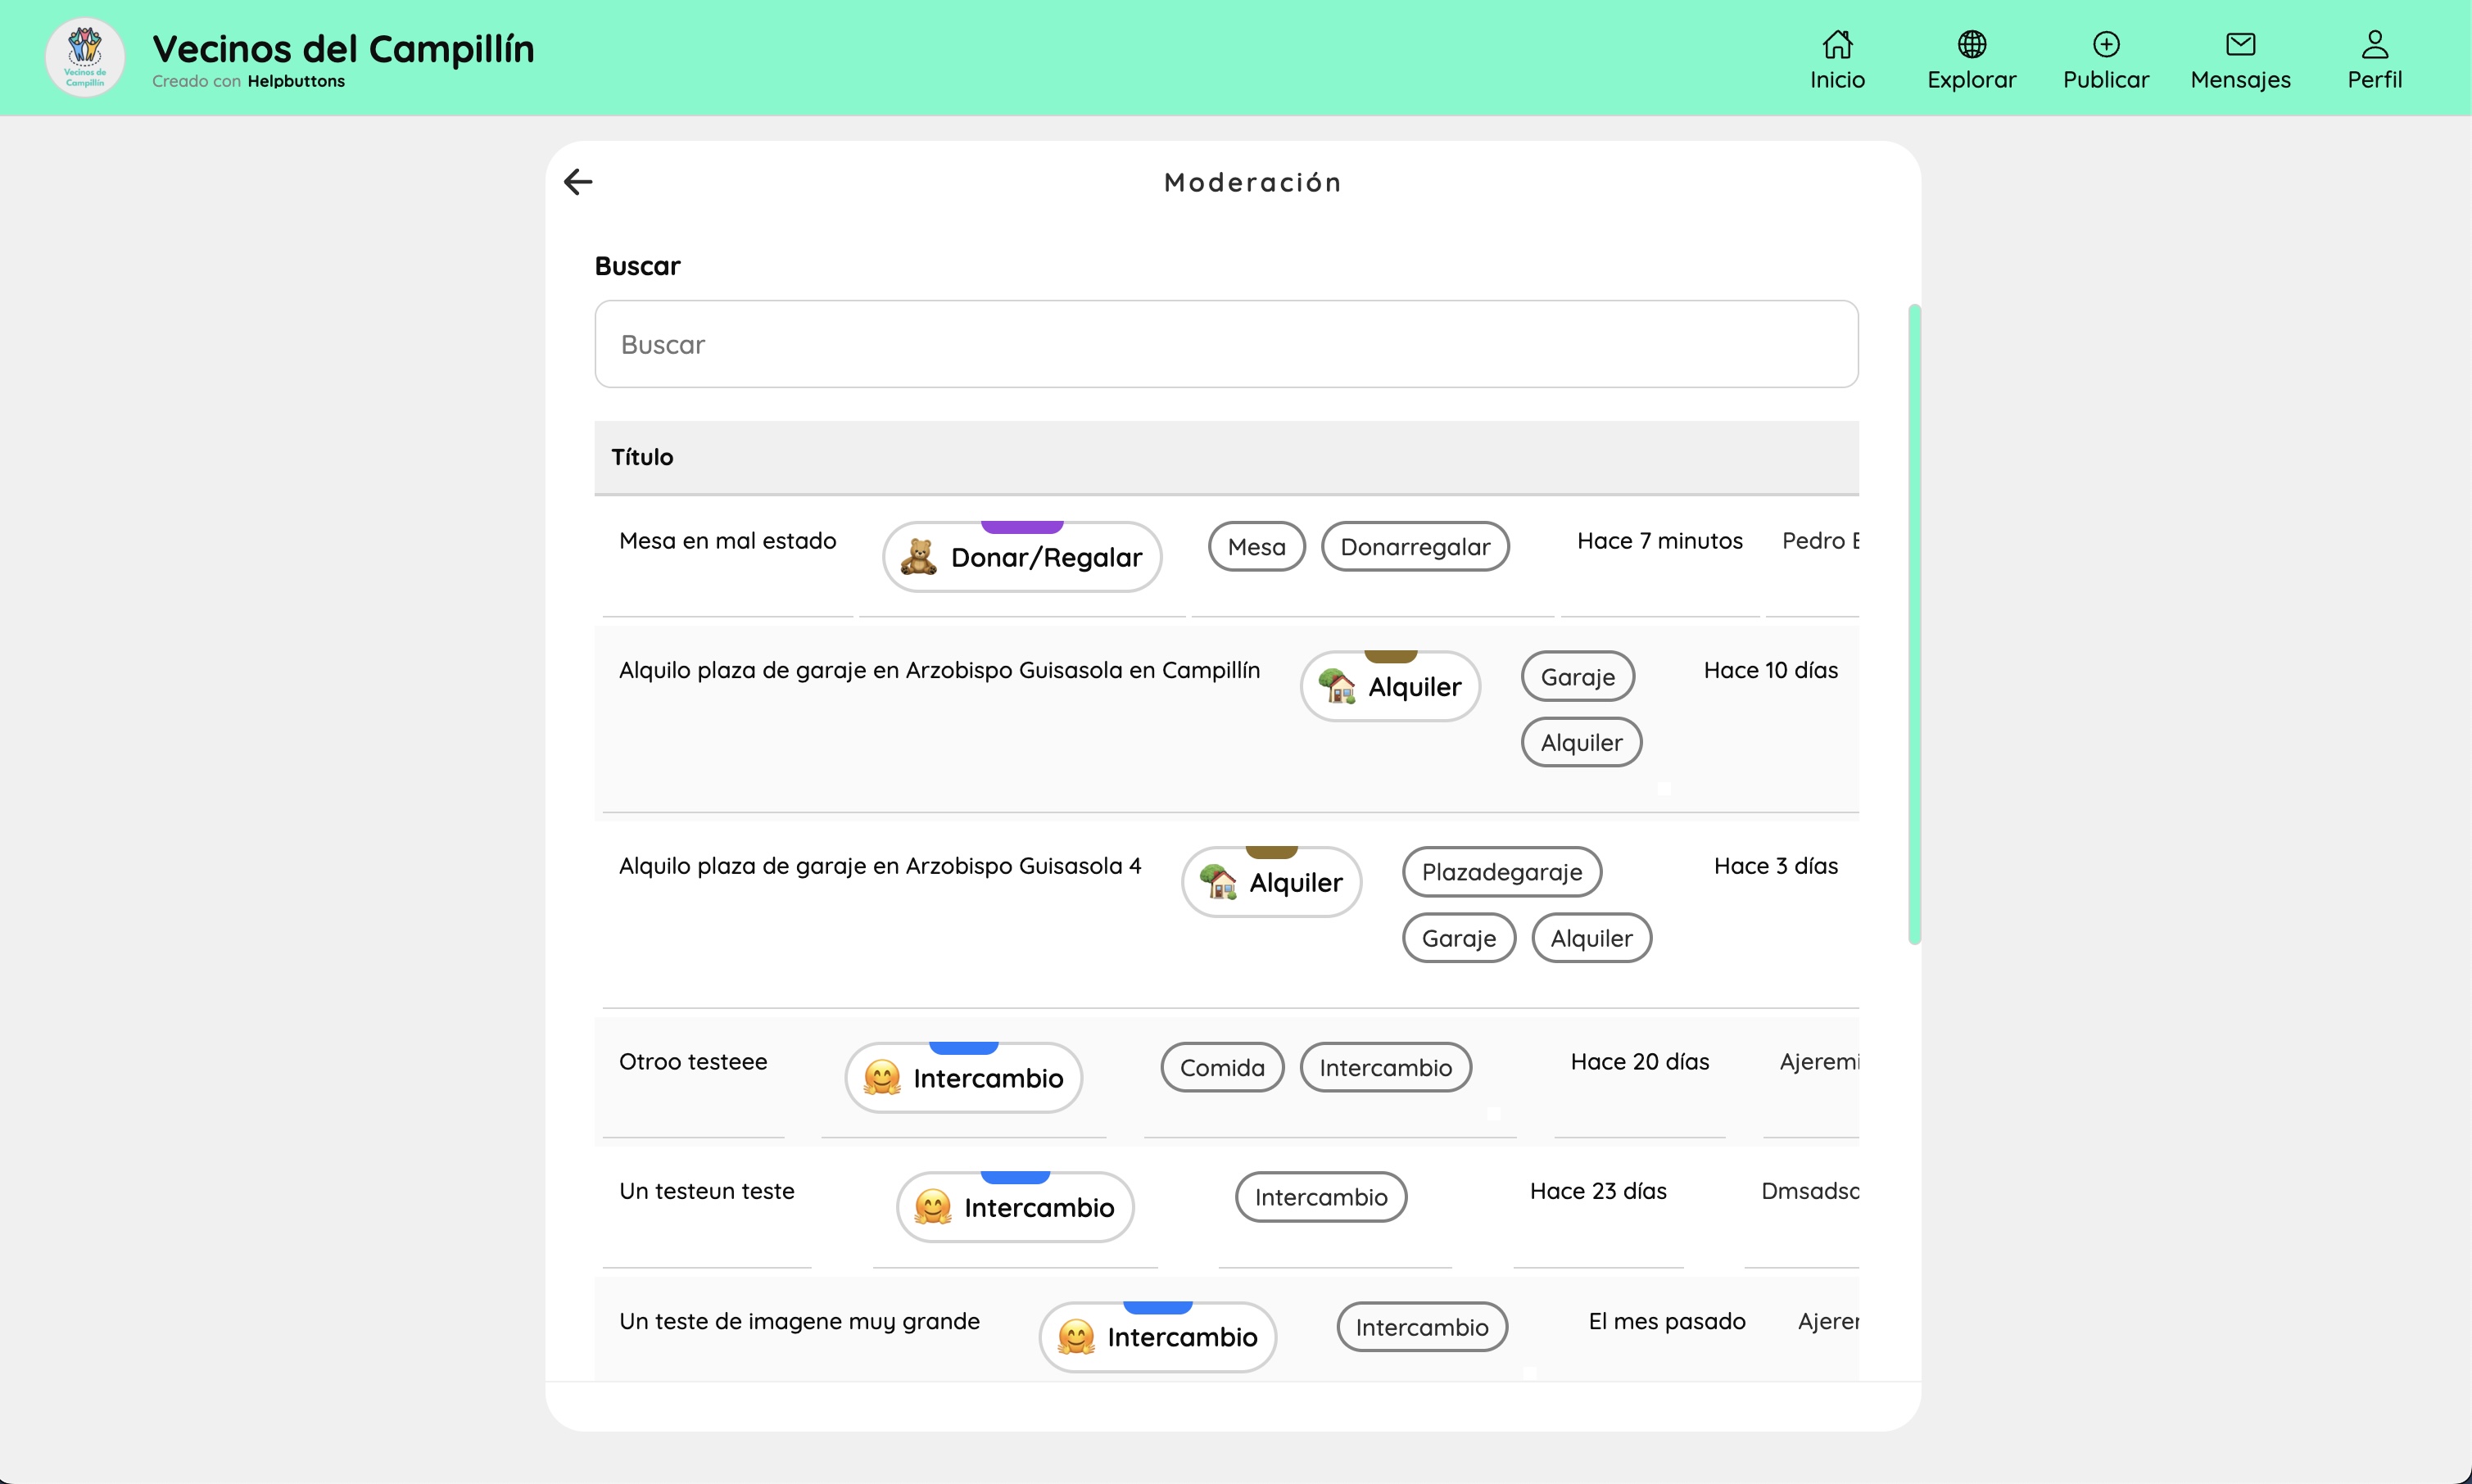Click Alquiler tag in Hace 3 días row
The height and width of the screenshot is (1484, 2472).
(x=1592, y=938)
